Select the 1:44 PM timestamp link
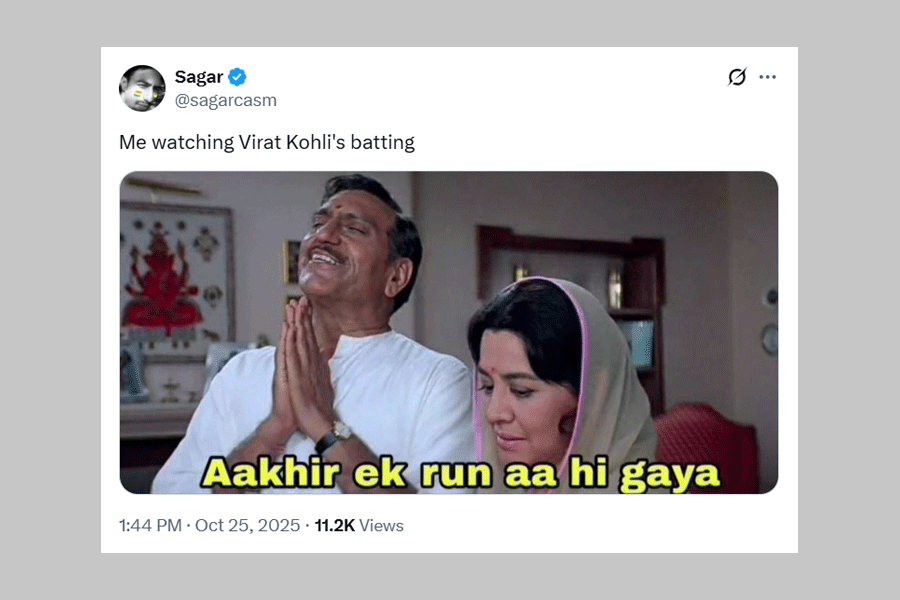 pos(150,525)
